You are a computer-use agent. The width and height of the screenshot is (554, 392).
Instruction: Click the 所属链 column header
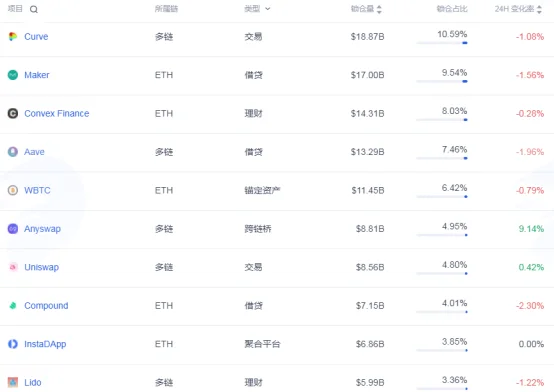pyautogui.click(x=166, y=9)
